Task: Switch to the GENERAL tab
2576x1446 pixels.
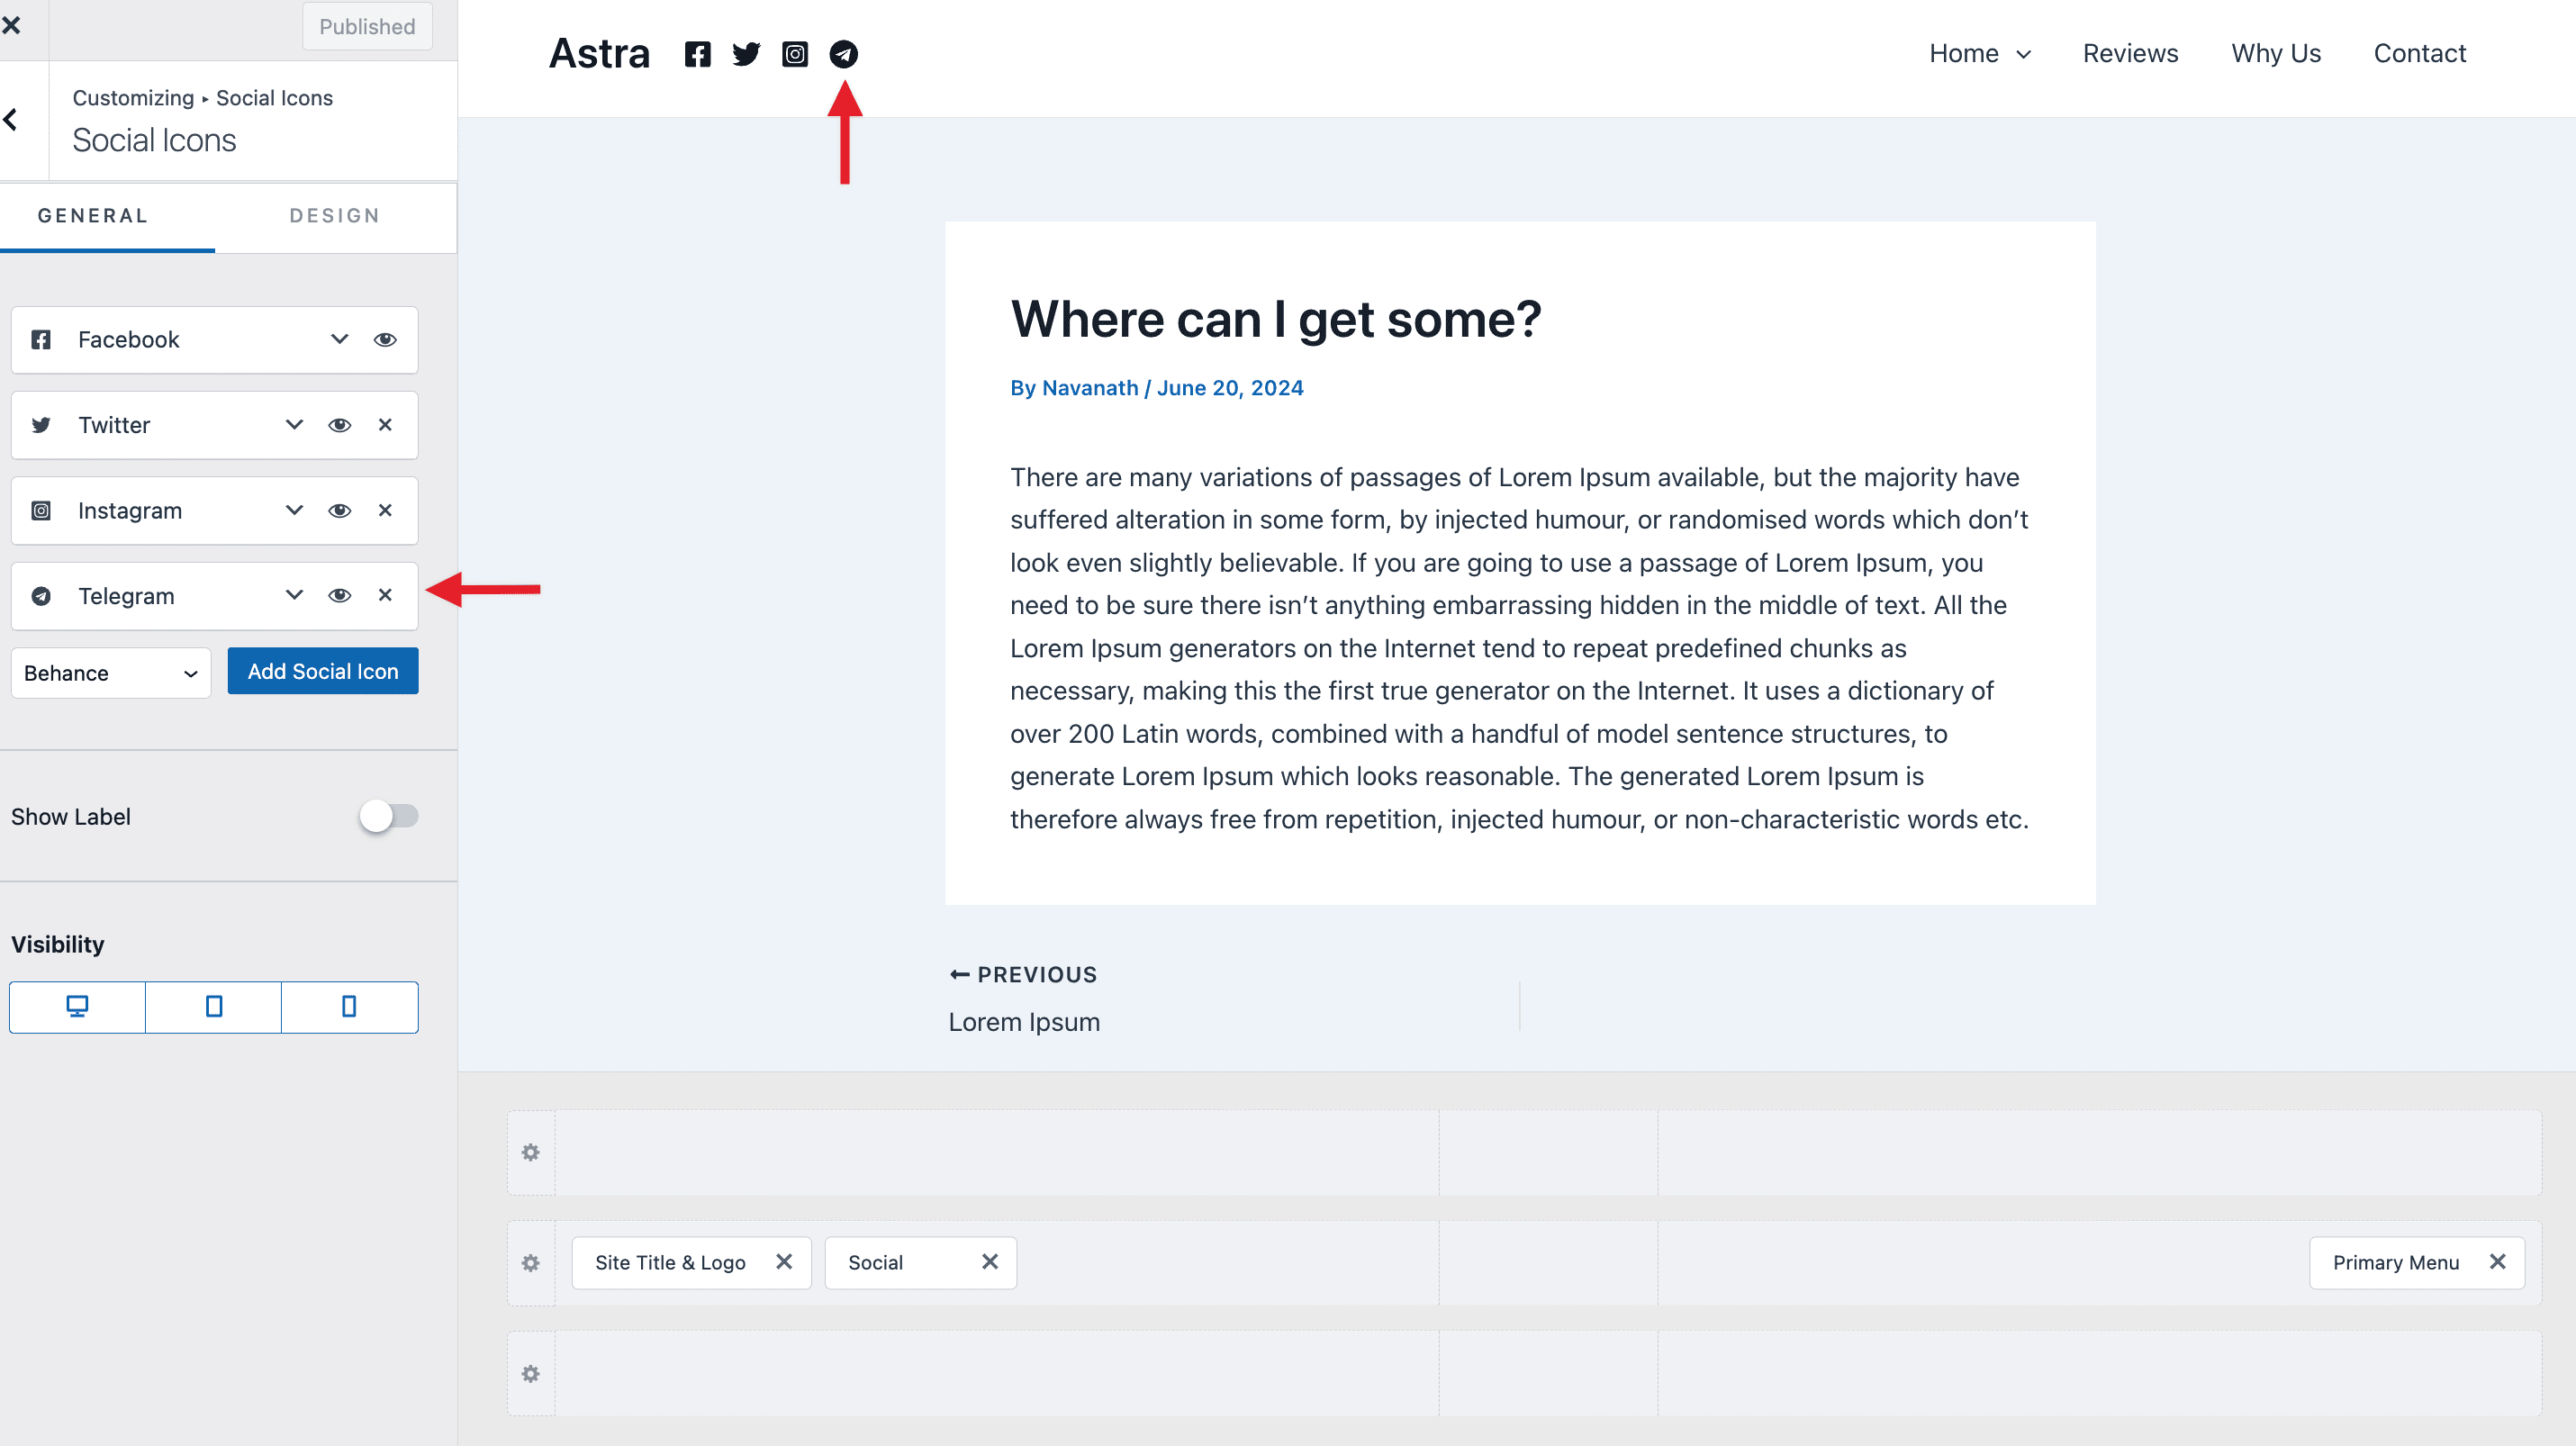Action: coord(94,216)
